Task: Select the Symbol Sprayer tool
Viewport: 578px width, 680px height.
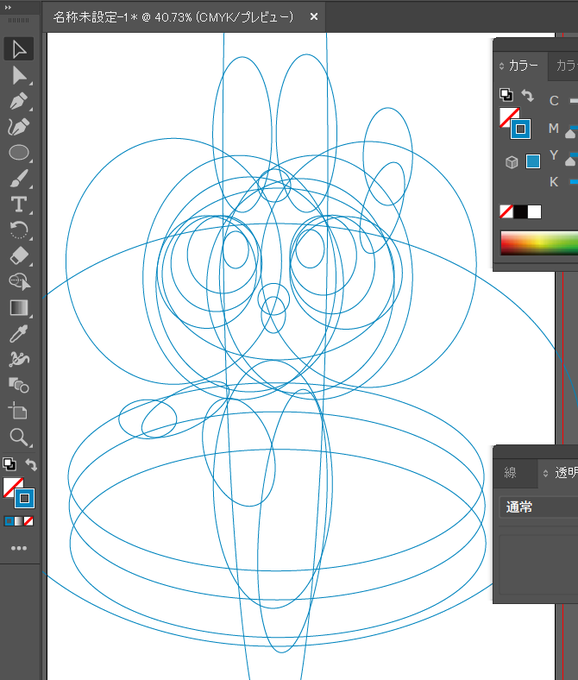Action: point(19,359)
